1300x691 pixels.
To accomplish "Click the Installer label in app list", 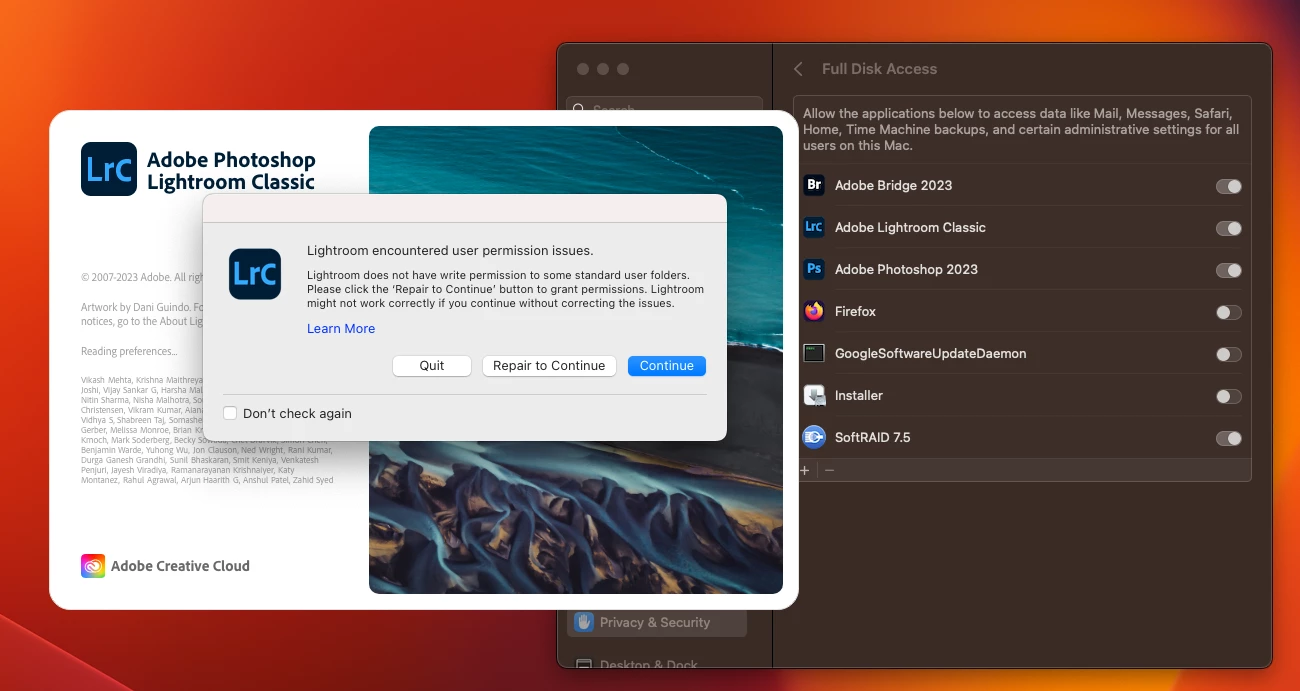I will (859, 395).
